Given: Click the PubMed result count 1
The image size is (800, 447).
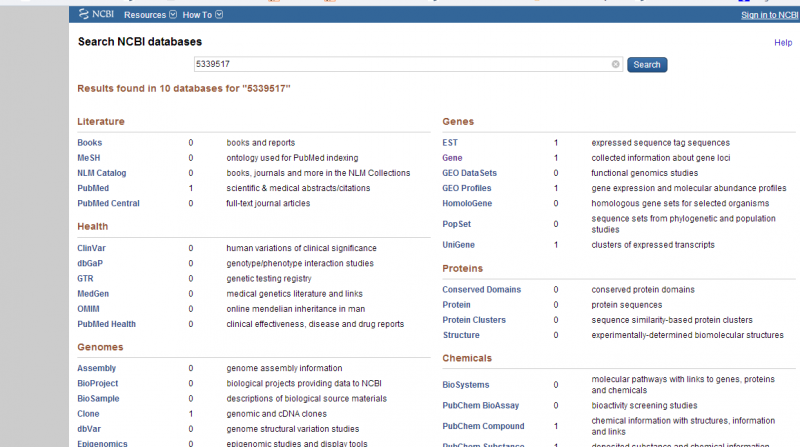Looking at the screenshot, I should (x=191, y=188).
